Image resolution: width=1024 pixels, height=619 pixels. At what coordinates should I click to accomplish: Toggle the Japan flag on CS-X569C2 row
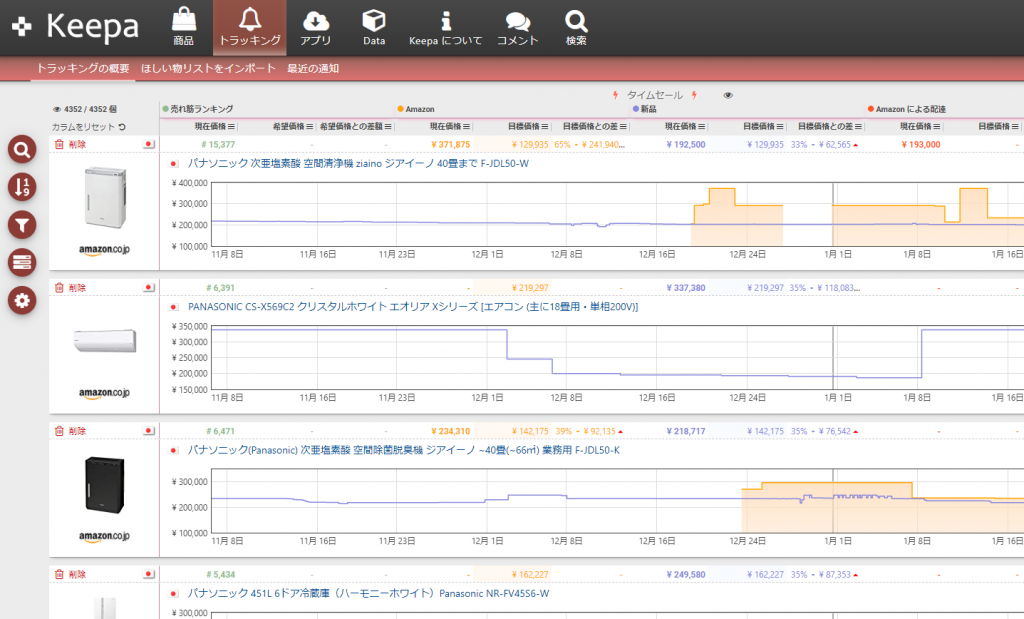click(149, 287)
